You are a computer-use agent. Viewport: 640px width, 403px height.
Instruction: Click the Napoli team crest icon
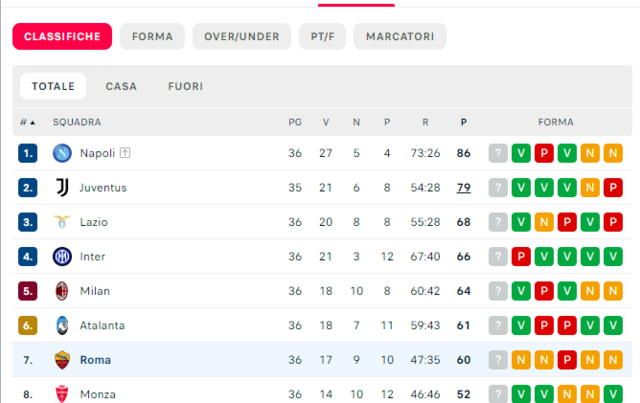click(x=62, y=153)
